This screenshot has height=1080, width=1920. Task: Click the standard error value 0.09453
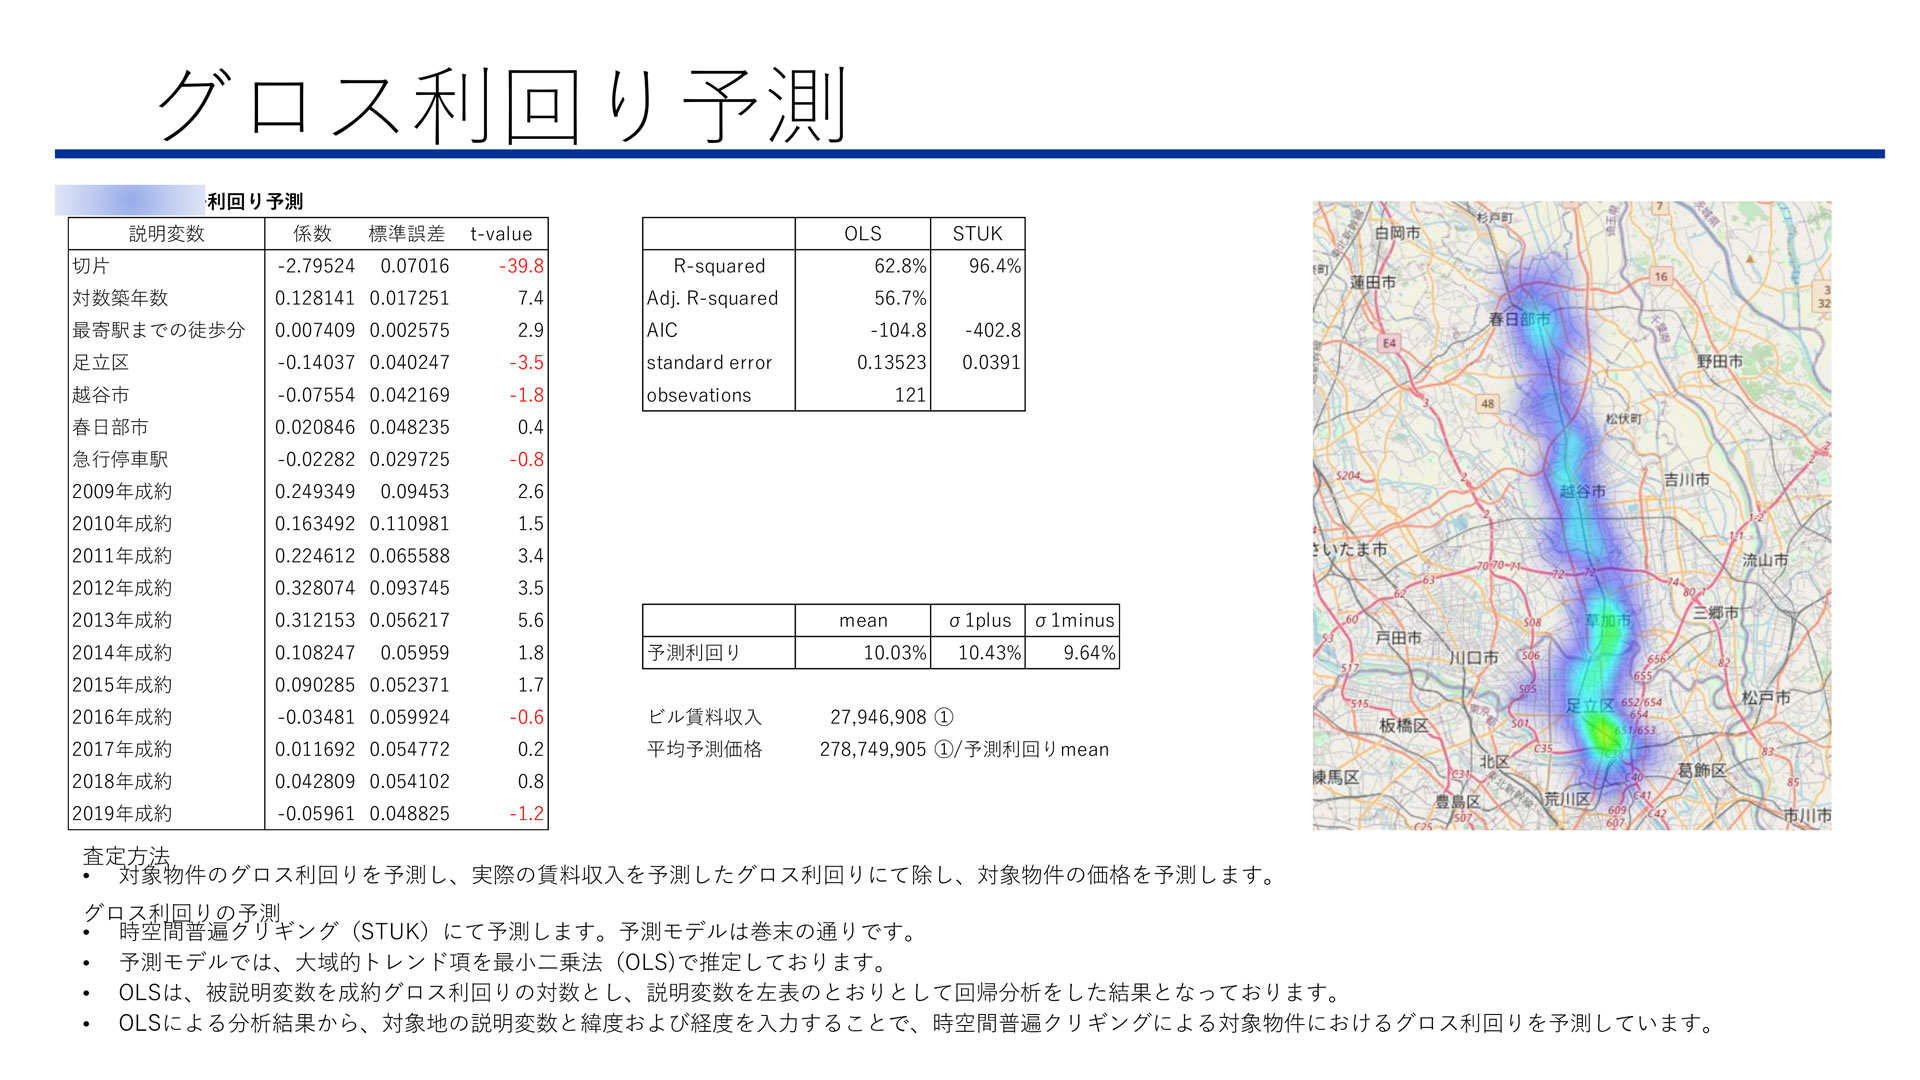(415, 491)
